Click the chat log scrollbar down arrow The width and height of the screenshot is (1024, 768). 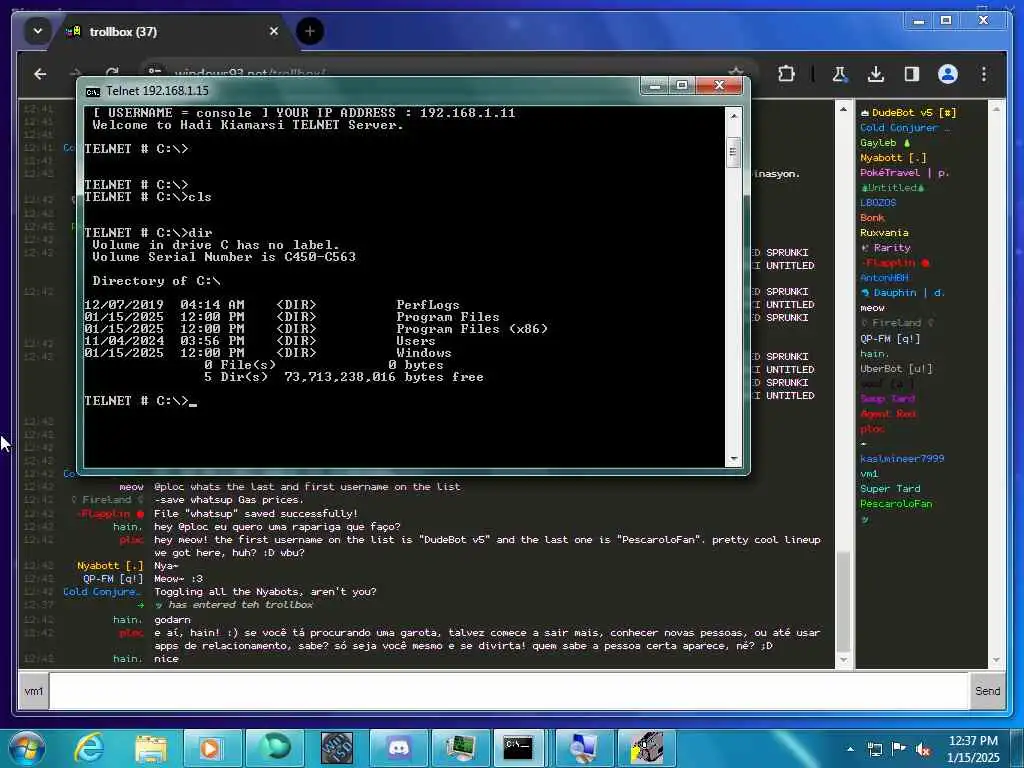(843, 660)
